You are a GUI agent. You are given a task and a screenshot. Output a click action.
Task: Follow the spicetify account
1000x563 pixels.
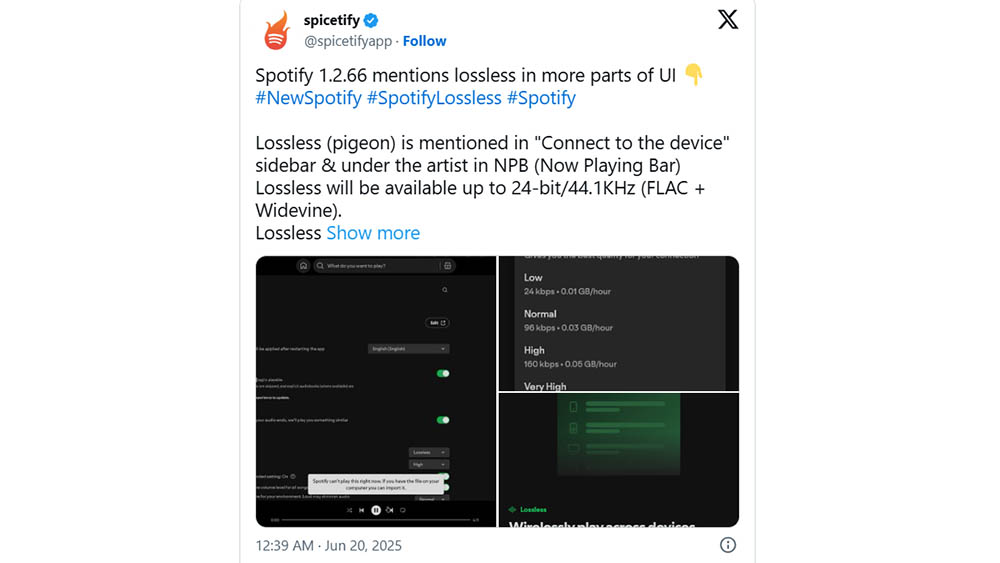coord(424,41)
